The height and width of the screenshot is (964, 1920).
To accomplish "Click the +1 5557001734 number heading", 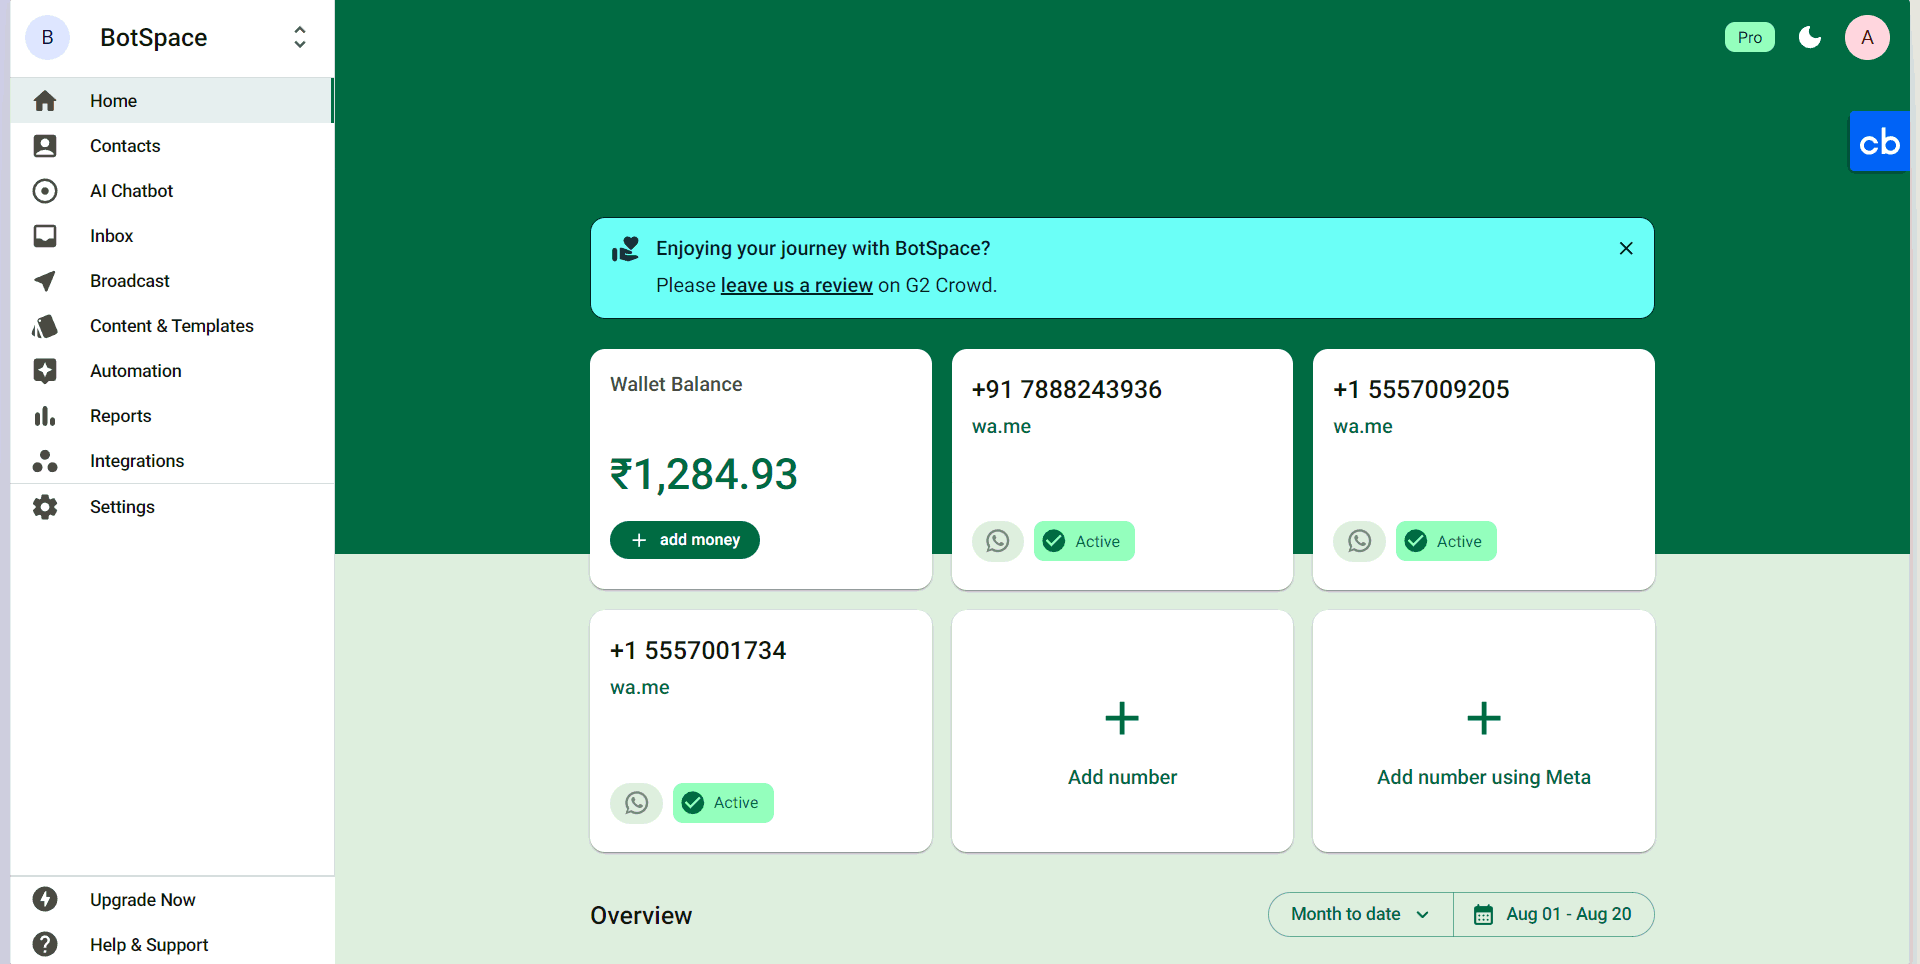I will pos(698,651).
